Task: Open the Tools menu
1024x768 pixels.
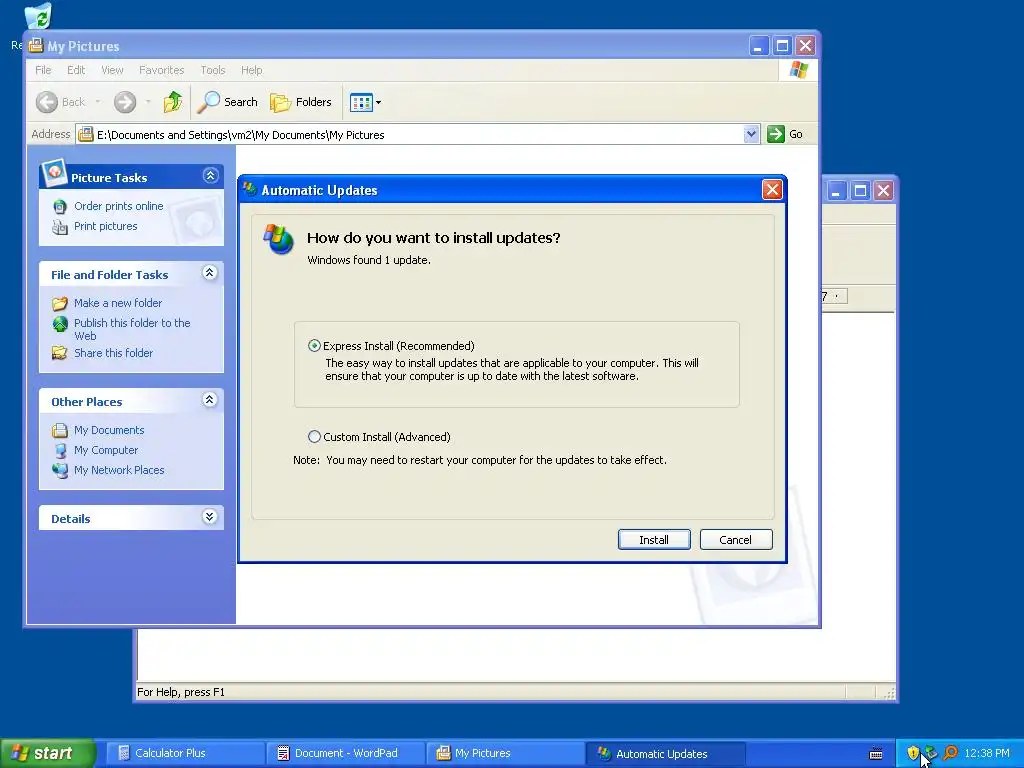Action: [212, 70]
